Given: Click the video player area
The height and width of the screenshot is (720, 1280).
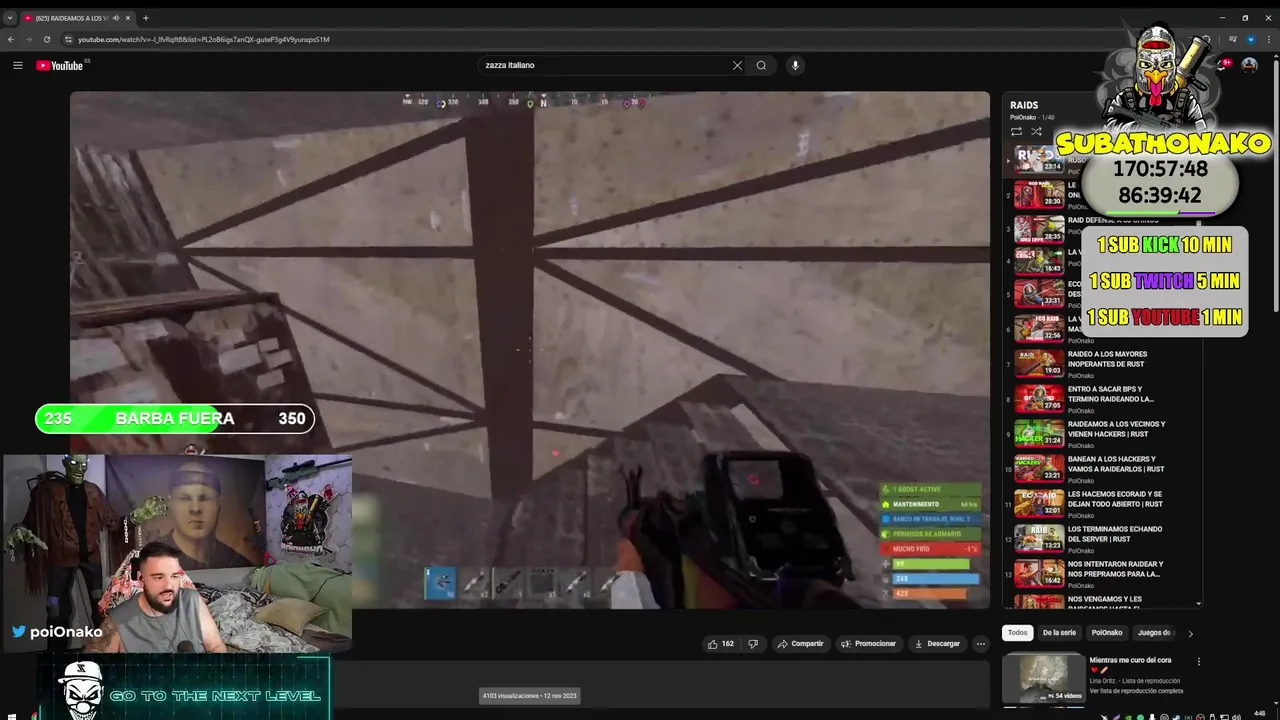Looking at the screenshot, I should 530,350.
